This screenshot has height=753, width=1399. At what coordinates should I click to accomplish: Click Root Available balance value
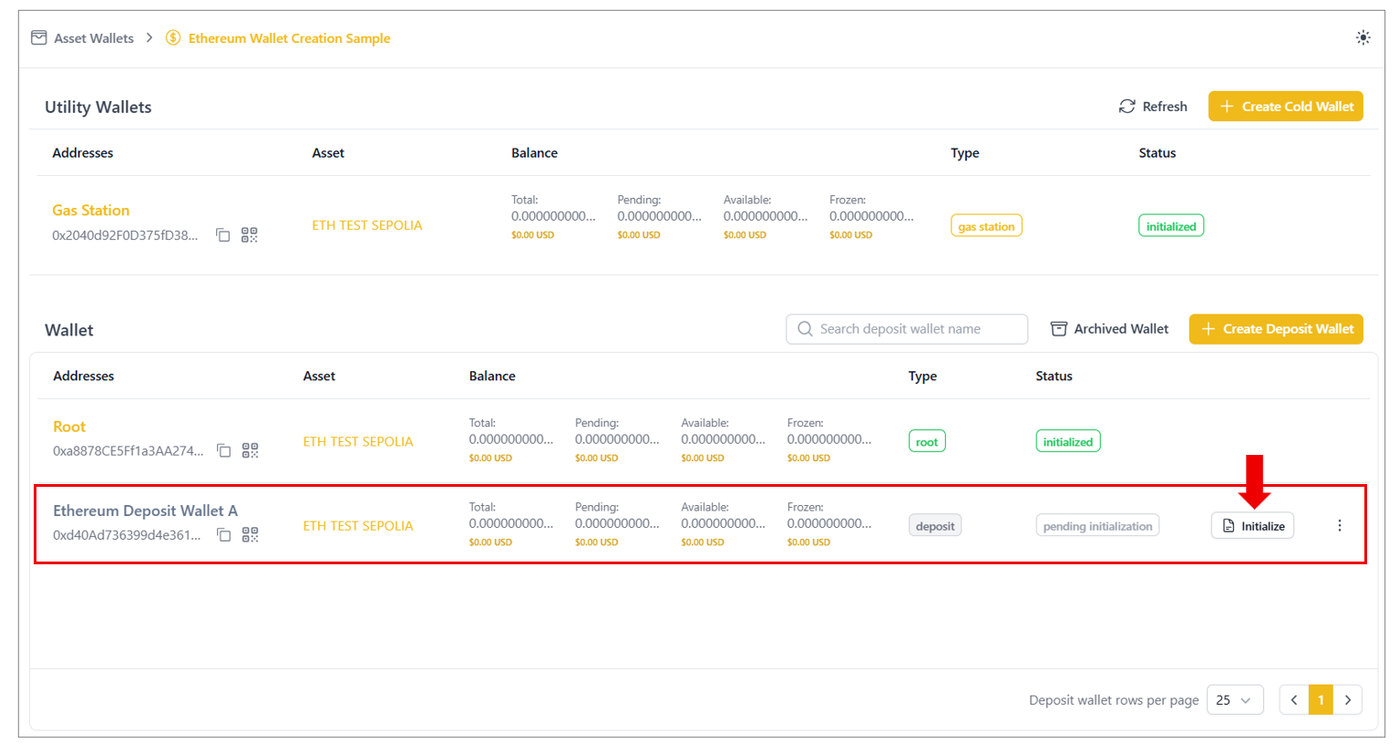[723, 439]
